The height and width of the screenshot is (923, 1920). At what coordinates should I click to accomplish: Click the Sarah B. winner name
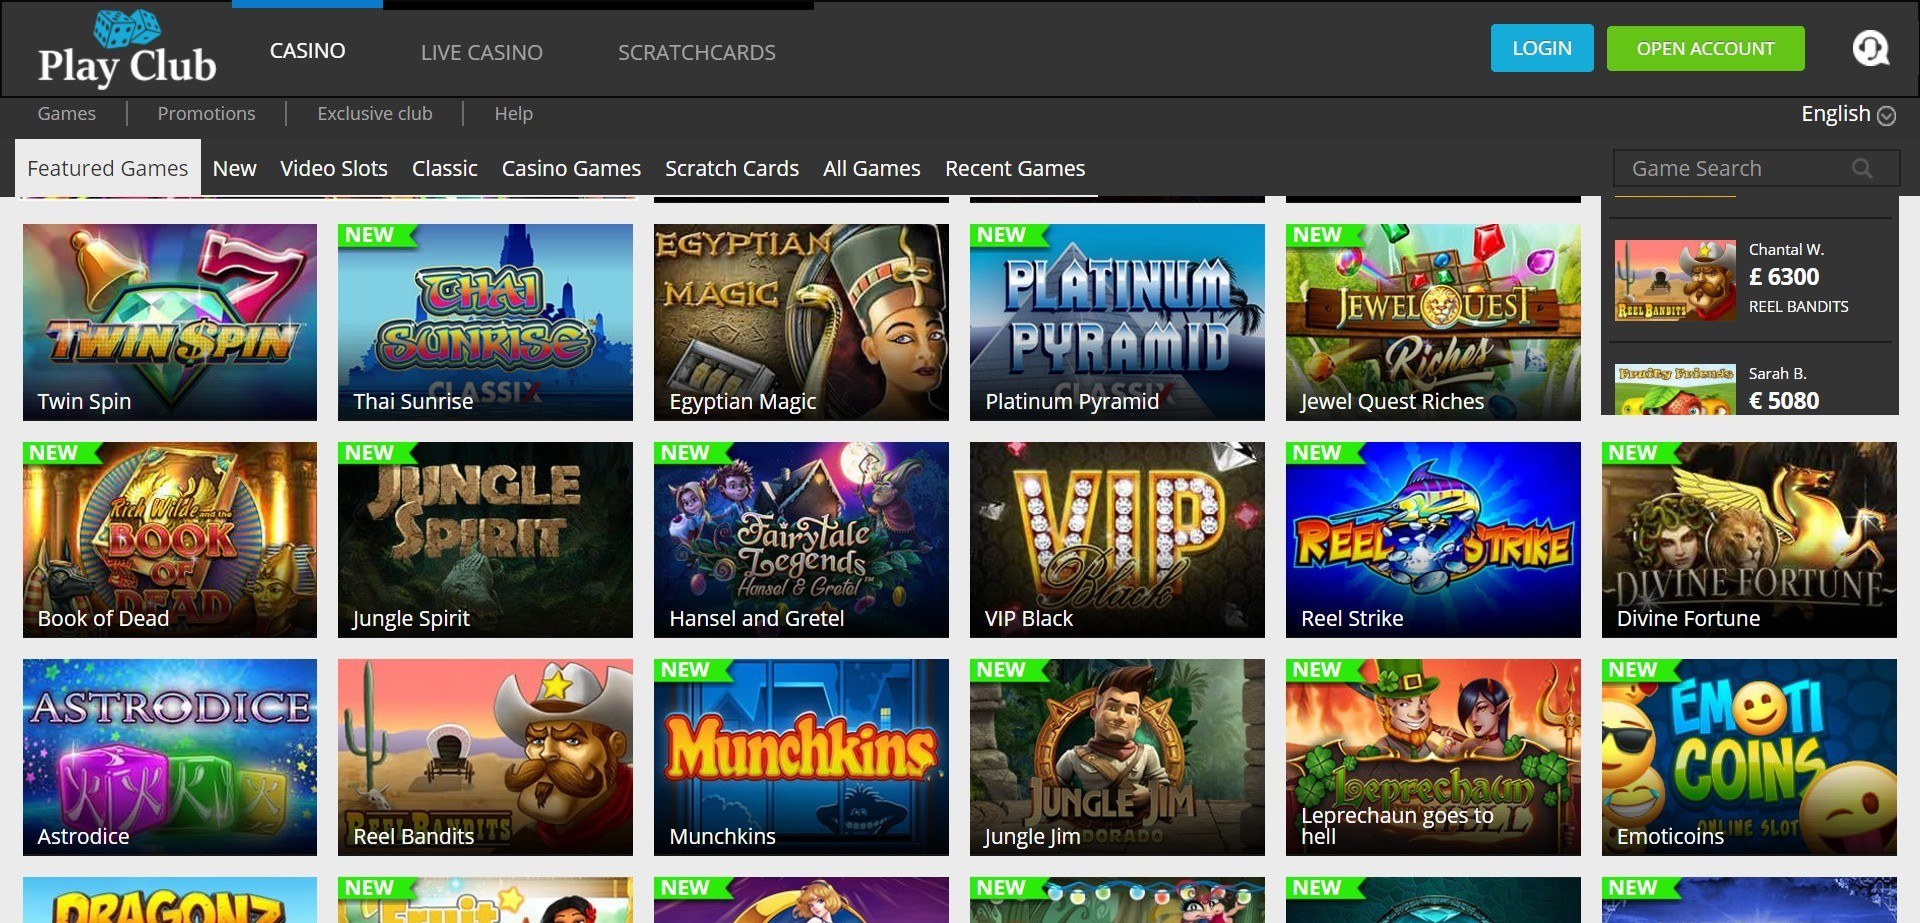pyautogui.click(x=1777, y=374)
